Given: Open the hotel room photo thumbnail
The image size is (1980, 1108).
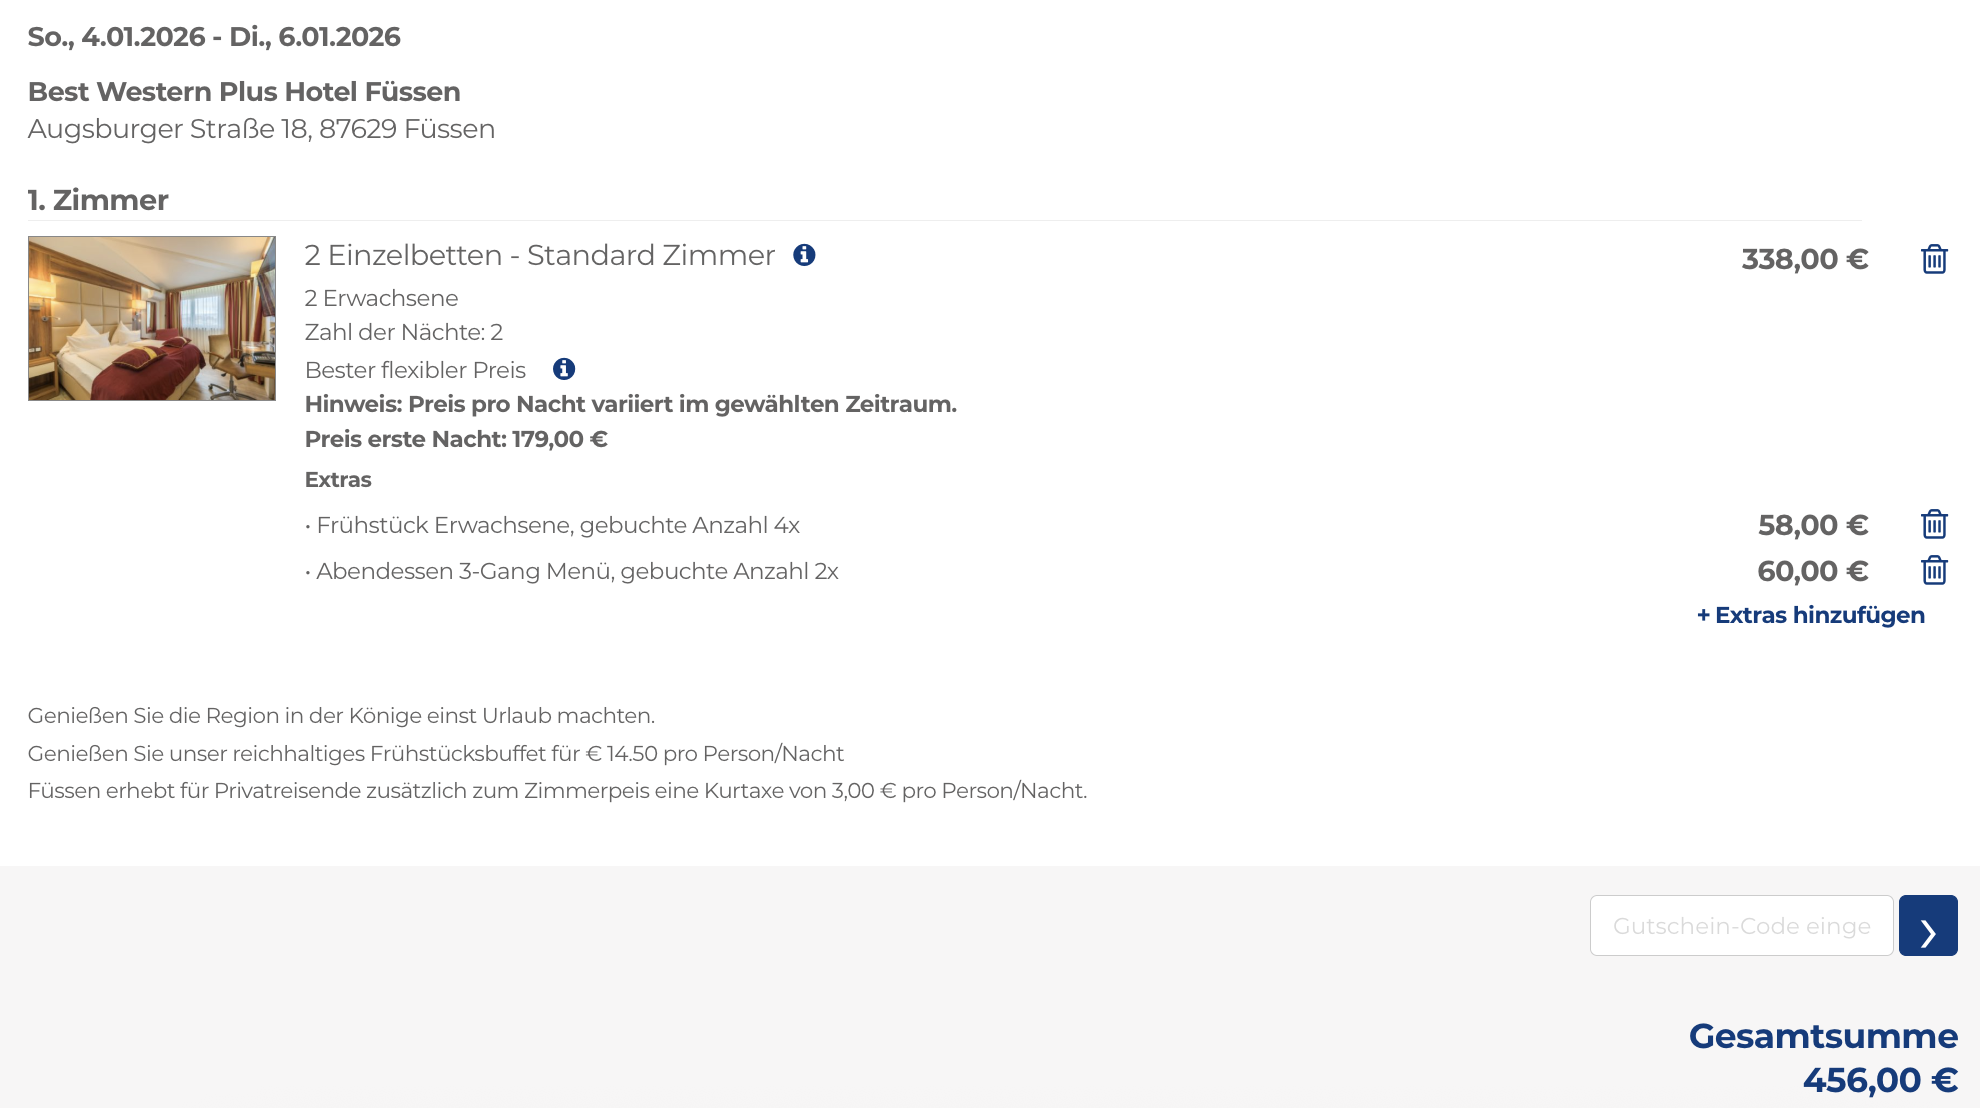Looking at the screenshot, I should click(x=152, y=318).
